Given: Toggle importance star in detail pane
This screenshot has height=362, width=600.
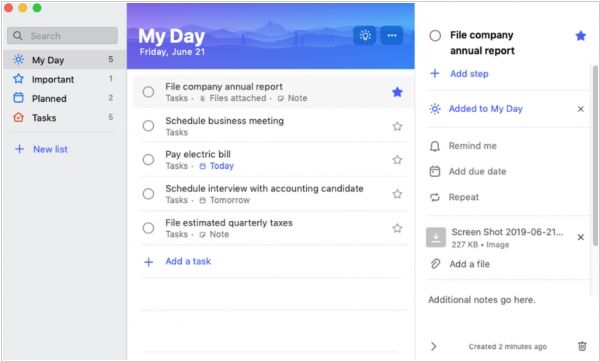Looking at the screenshot, I should click(x=580, y=36).
